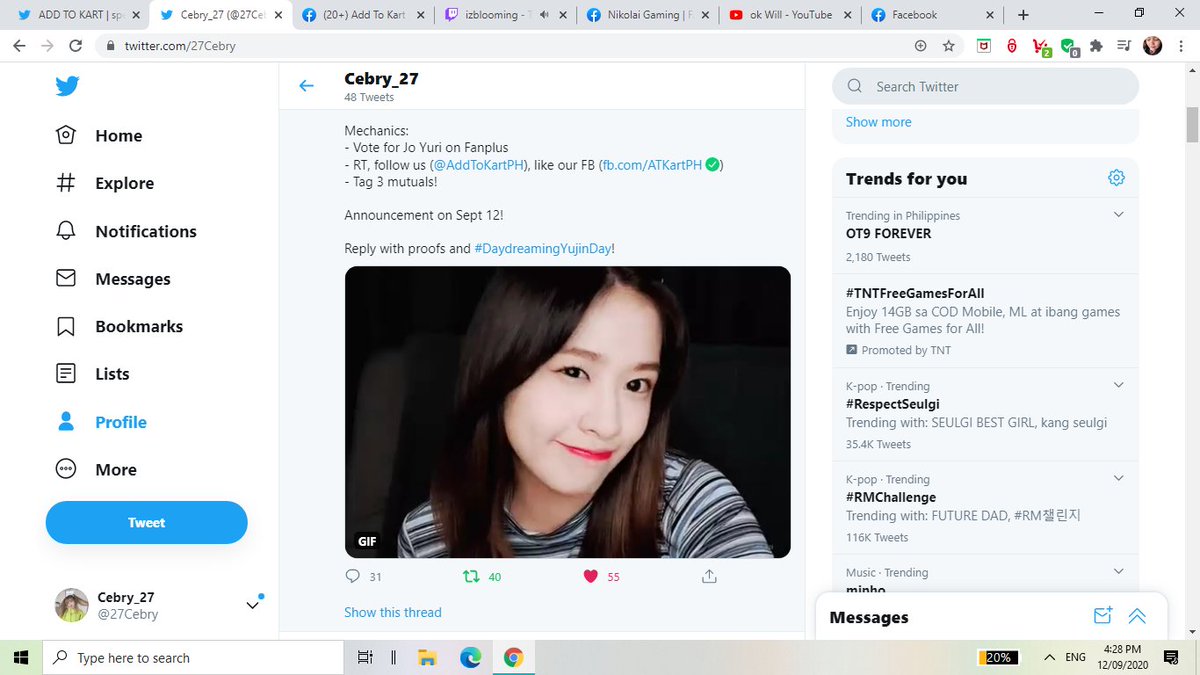
Task: Reply to the tweet with comment icon
Action: point(352,576)
